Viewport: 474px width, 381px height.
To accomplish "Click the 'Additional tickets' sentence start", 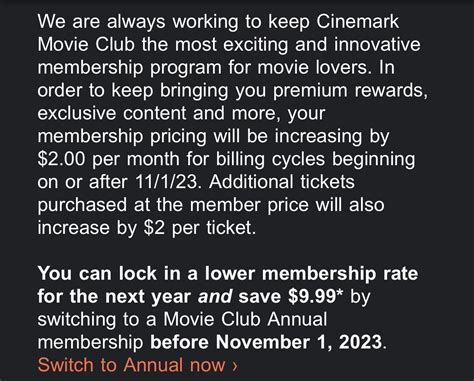I will click(282, 182).
